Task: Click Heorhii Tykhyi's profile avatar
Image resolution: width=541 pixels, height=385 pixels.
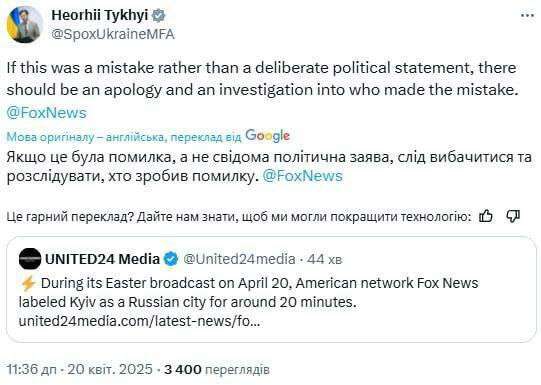Action: tap(24, 24)
